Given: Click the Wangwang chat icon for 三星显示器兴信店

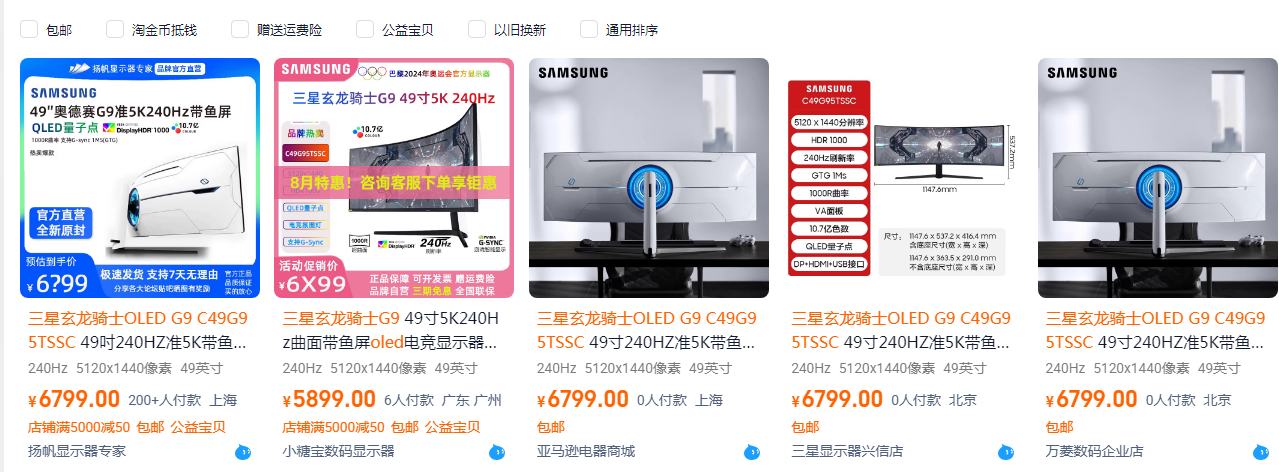Looking at the screenshot, I should click(1007, 453).
